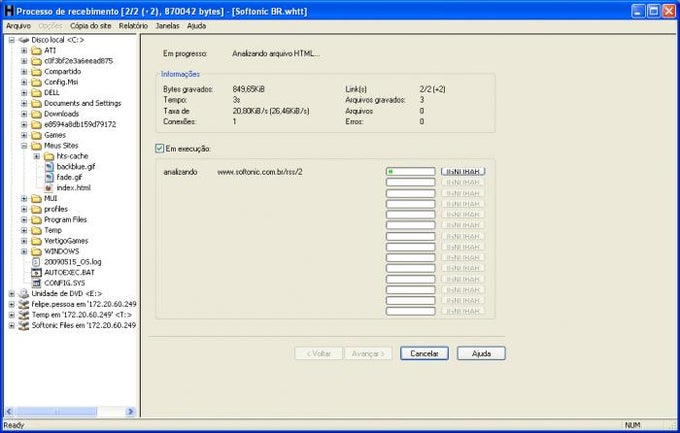Click the Ajuda button at the bottom
Image resolution: width=680 pixels, height=433 pixels.
[x=481, y=353]
